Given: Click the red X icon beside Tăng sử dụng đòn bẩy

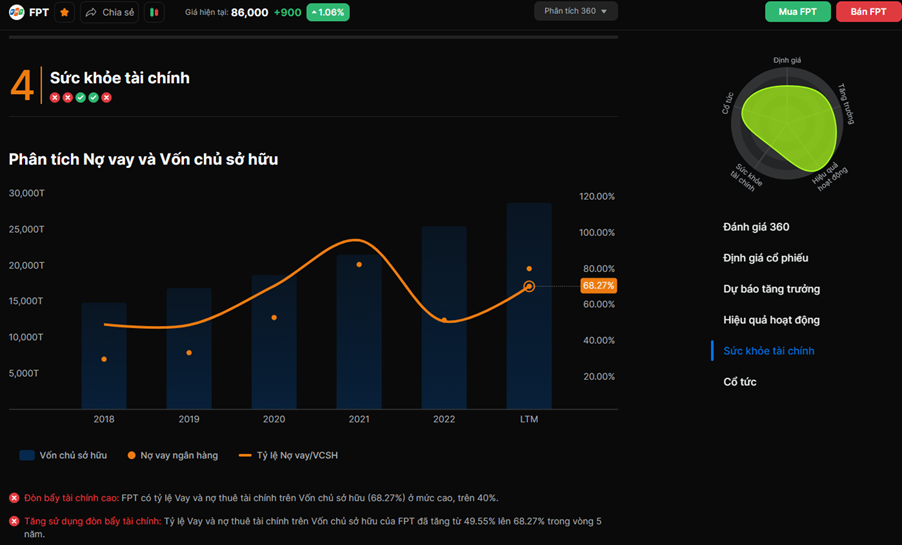Looking at the screenshot, I should point(14,521).
